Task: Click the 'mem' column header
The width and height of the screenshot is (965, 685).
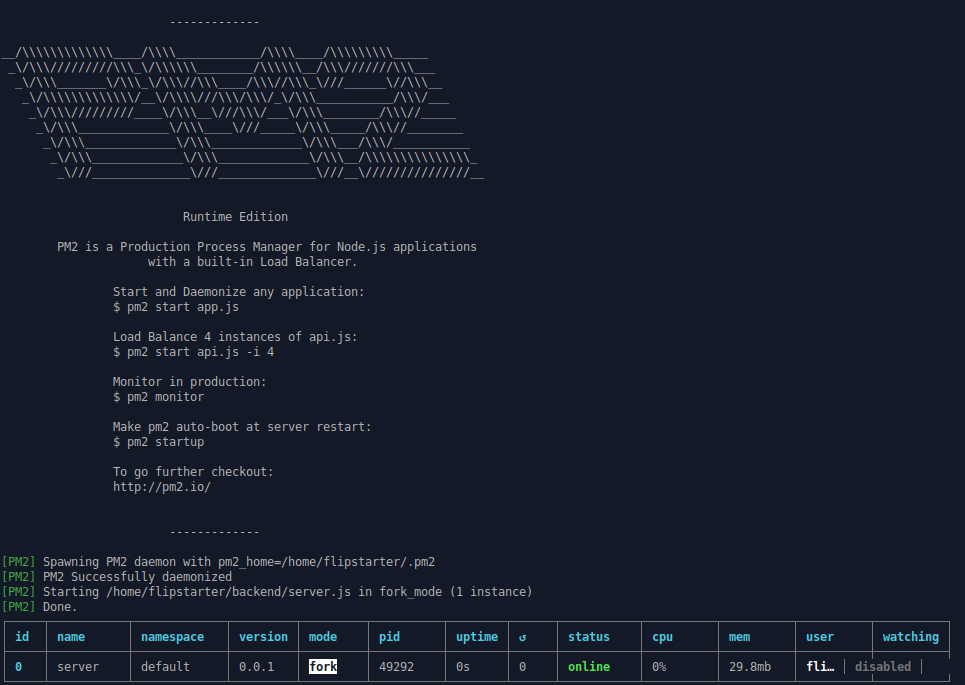Action: click(740, 637)
